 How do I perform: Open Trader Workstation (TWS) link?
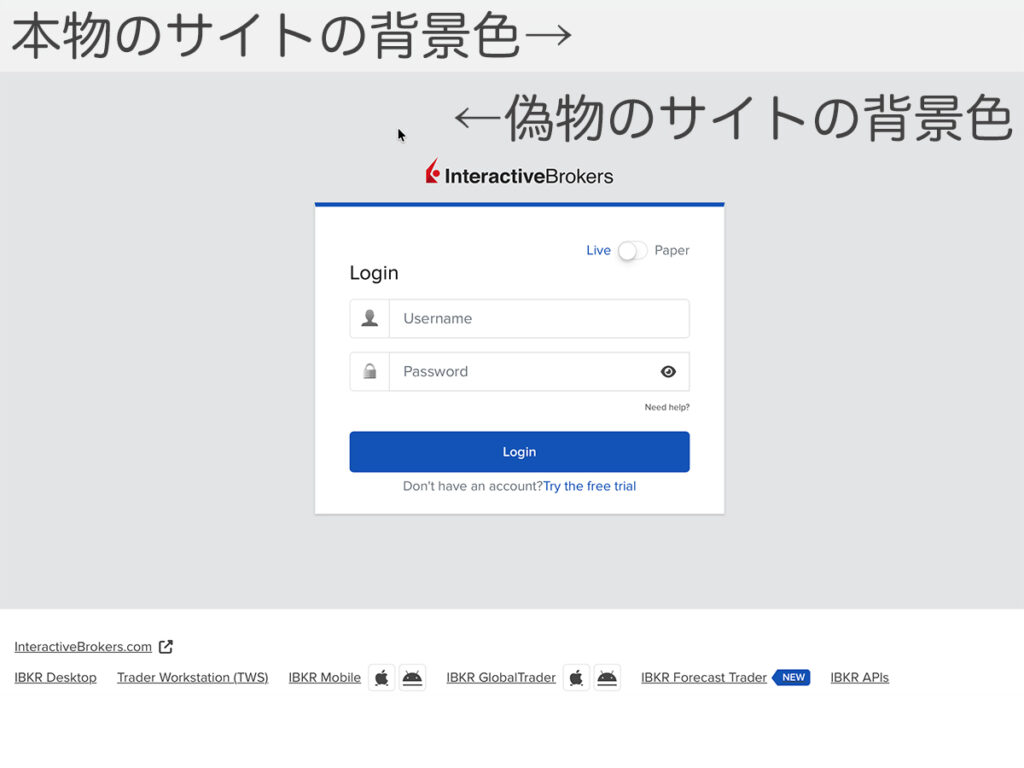coord(193,678)
